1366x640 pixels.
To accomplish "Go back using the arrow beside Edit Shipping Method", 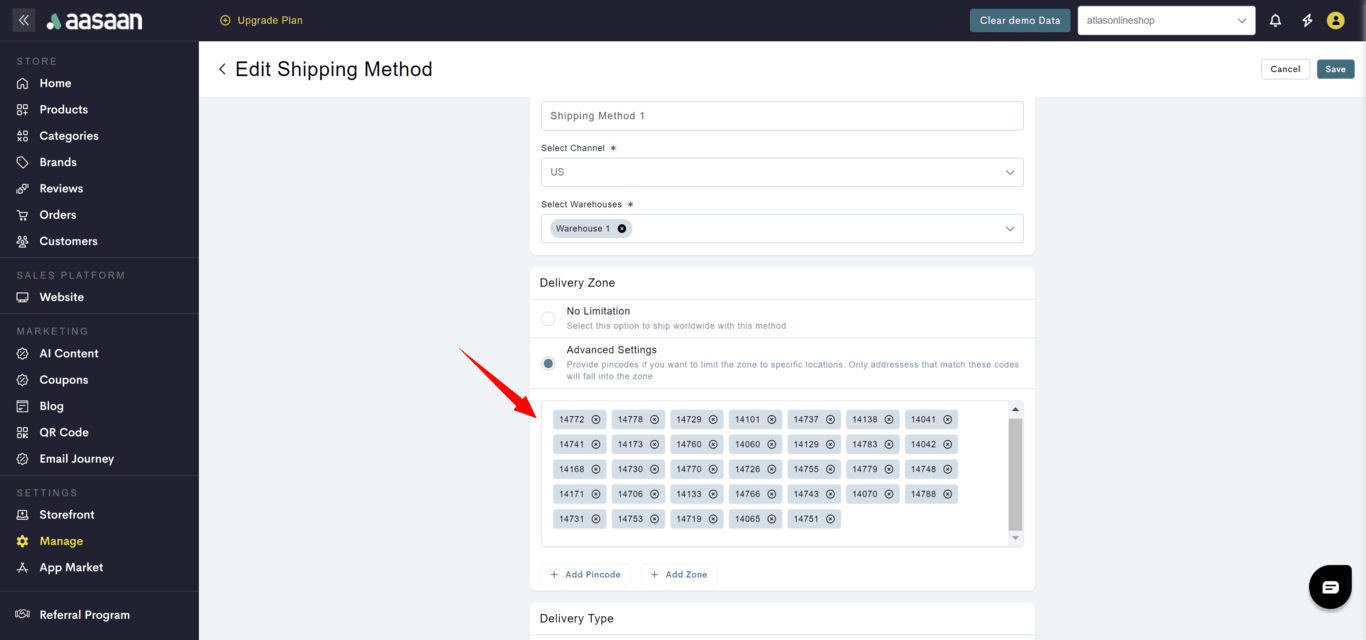I will point(222,69).
